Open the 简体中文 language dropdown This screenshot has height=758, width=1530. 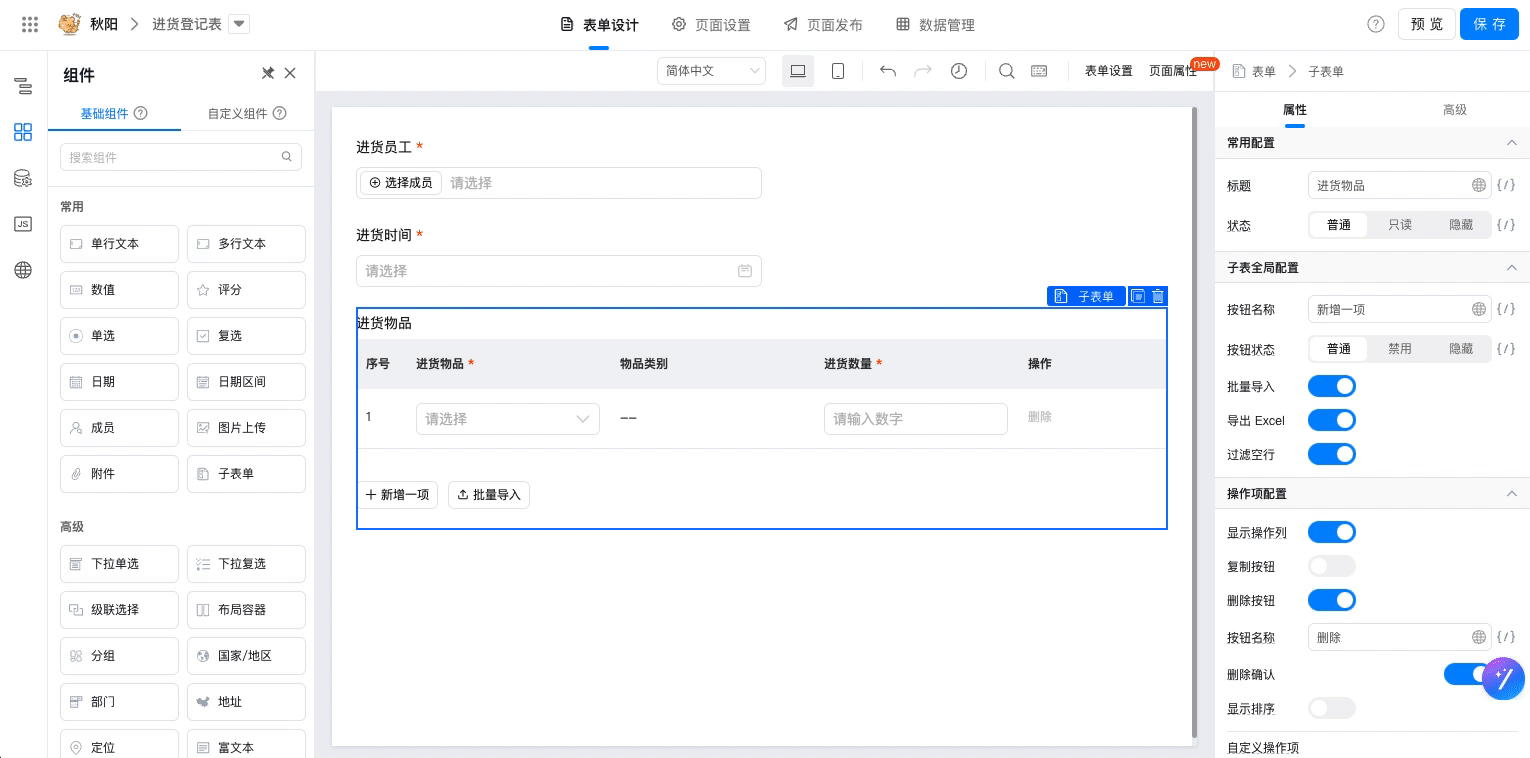click(x=711, y=71)
